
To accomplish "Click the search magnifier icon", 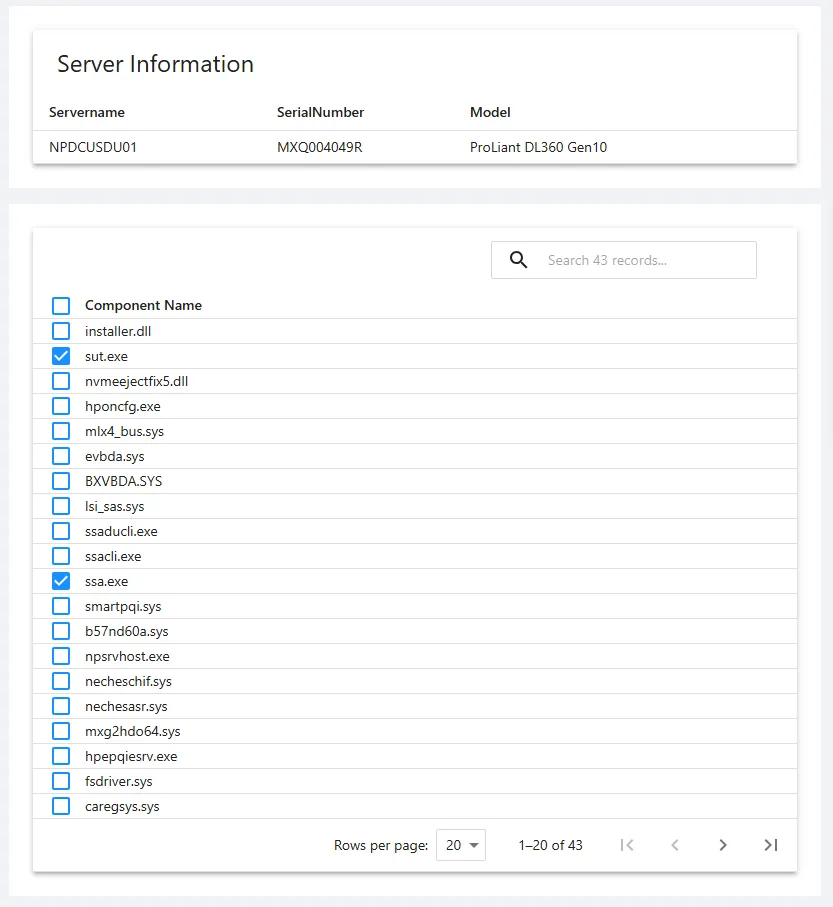I will [x=518, y=260].
